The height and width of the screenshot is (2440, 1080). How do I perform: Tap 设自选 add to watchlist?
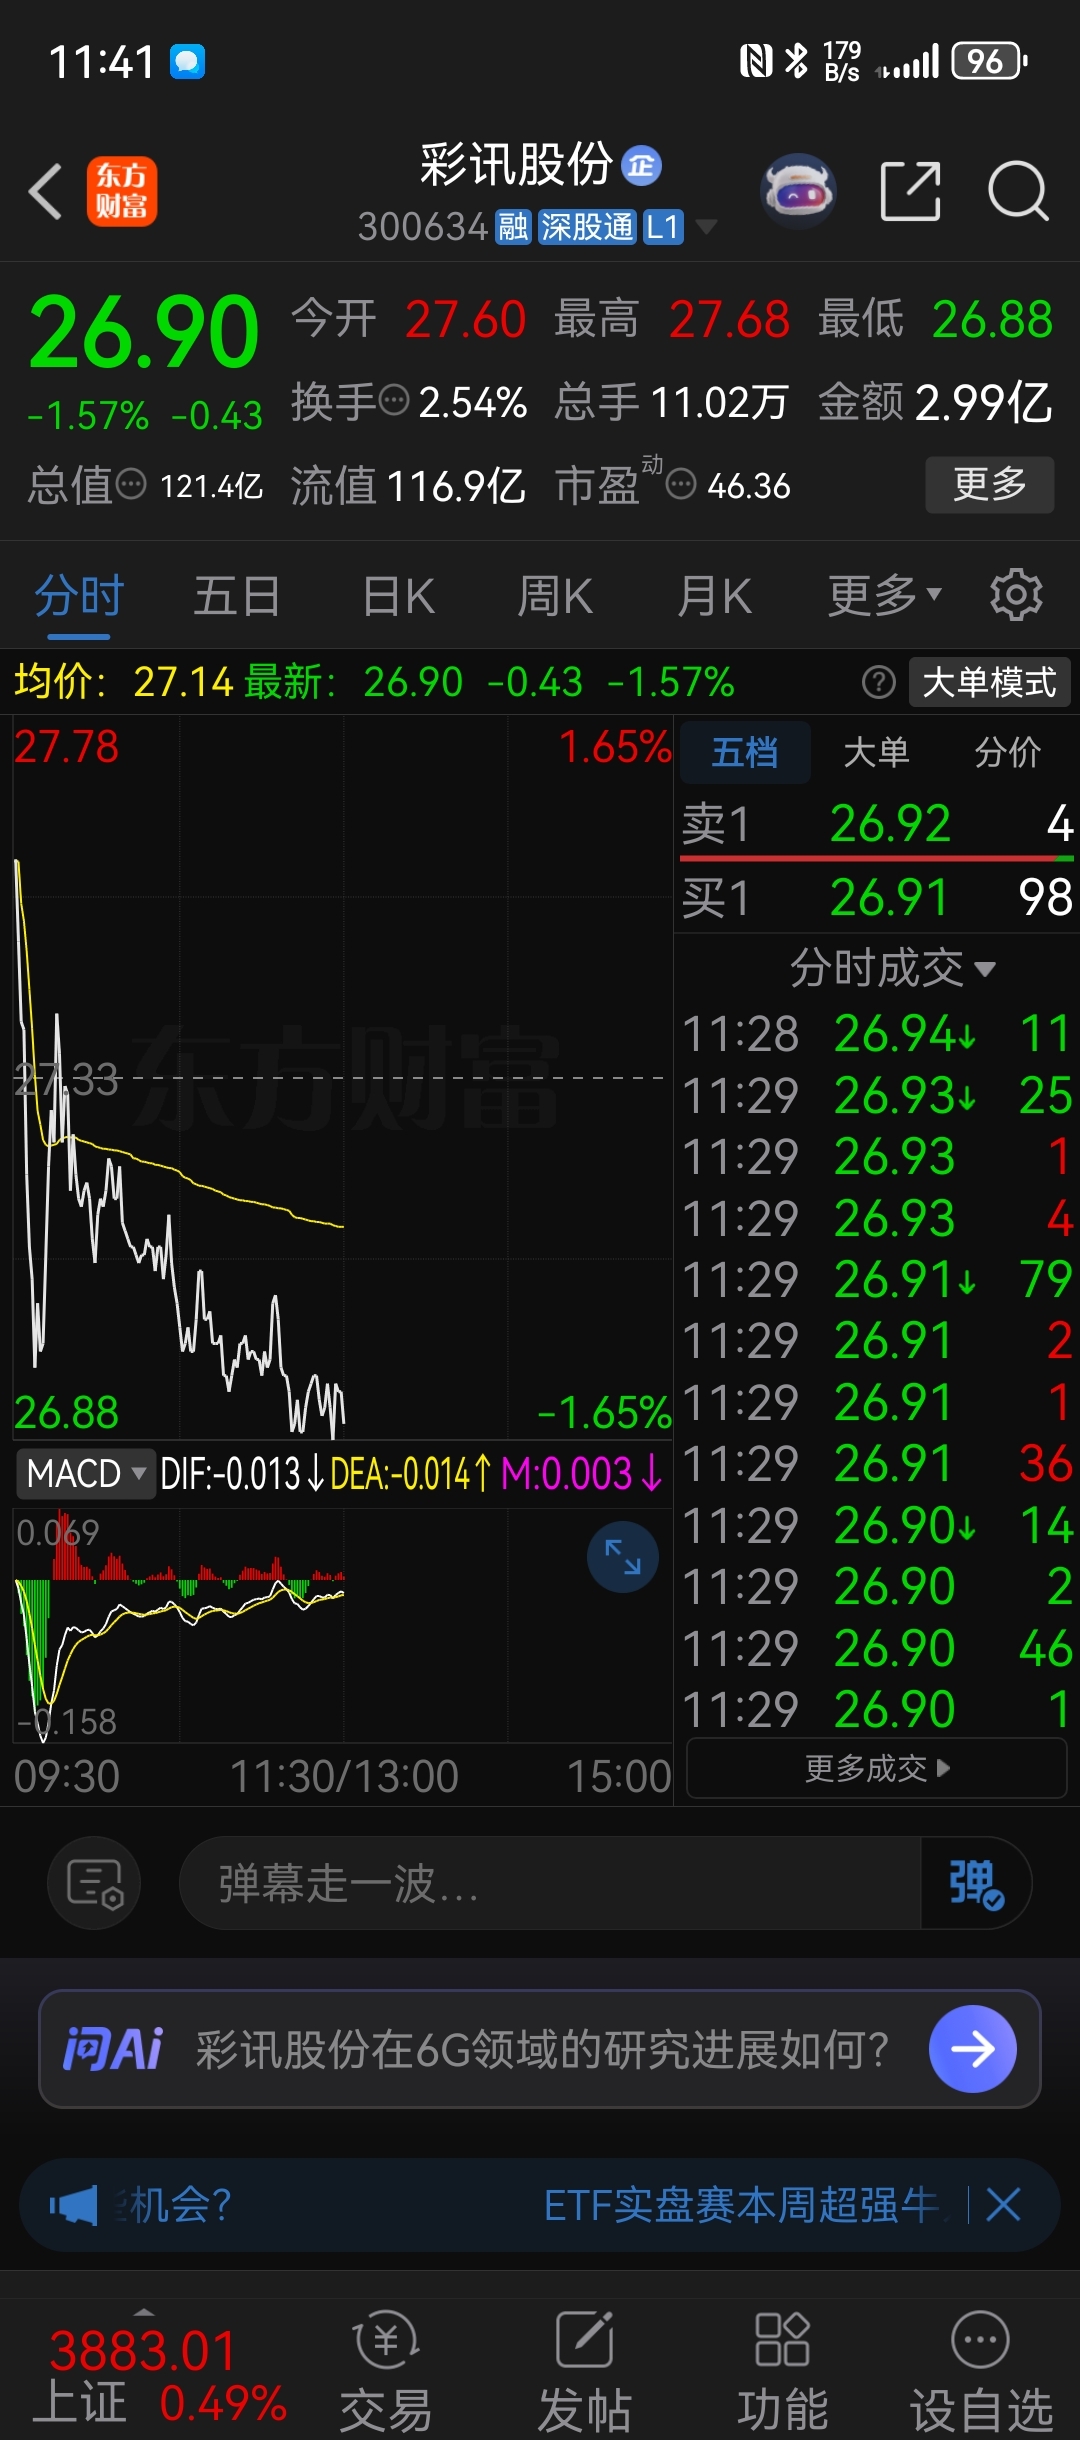(x=981, y=2371)
